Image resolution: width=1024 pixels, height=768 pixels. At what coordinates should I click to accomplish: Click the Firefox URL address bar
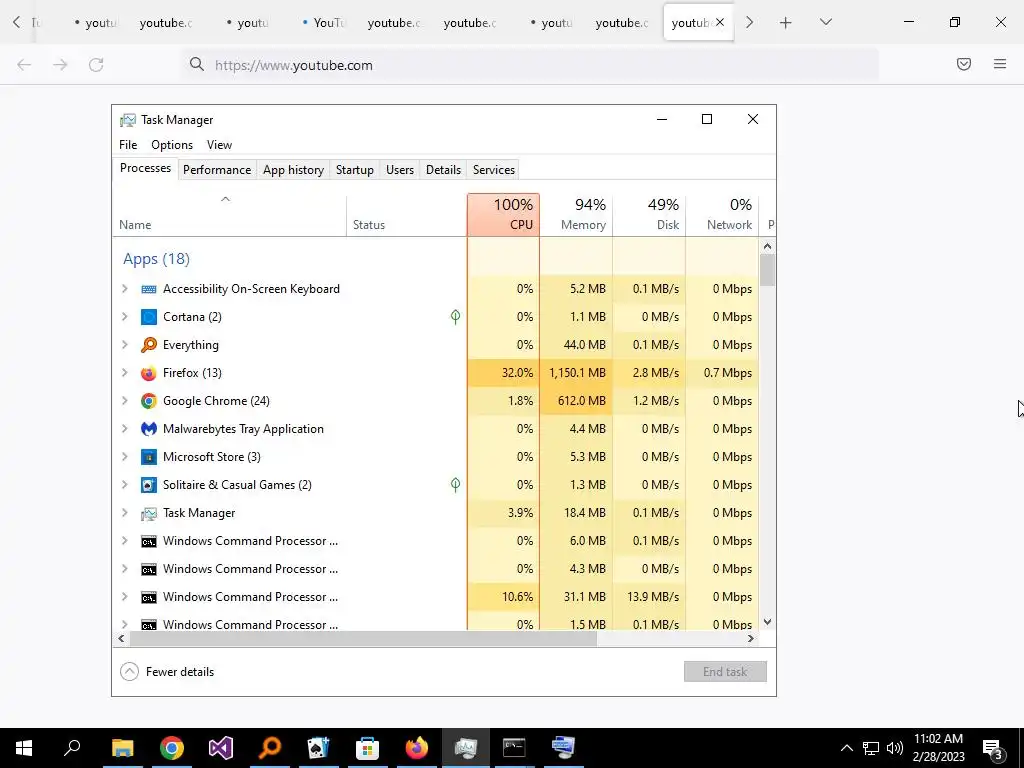pyautogui.click(x=530, y=65)
